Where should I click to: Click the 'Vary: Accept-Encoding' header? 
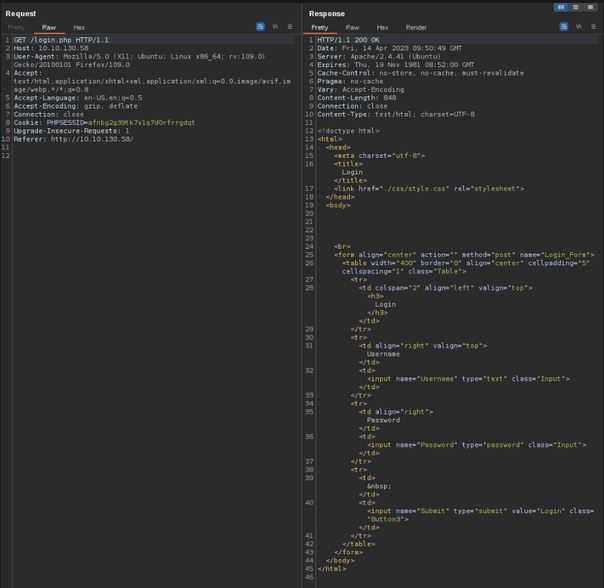coord(361,89)
